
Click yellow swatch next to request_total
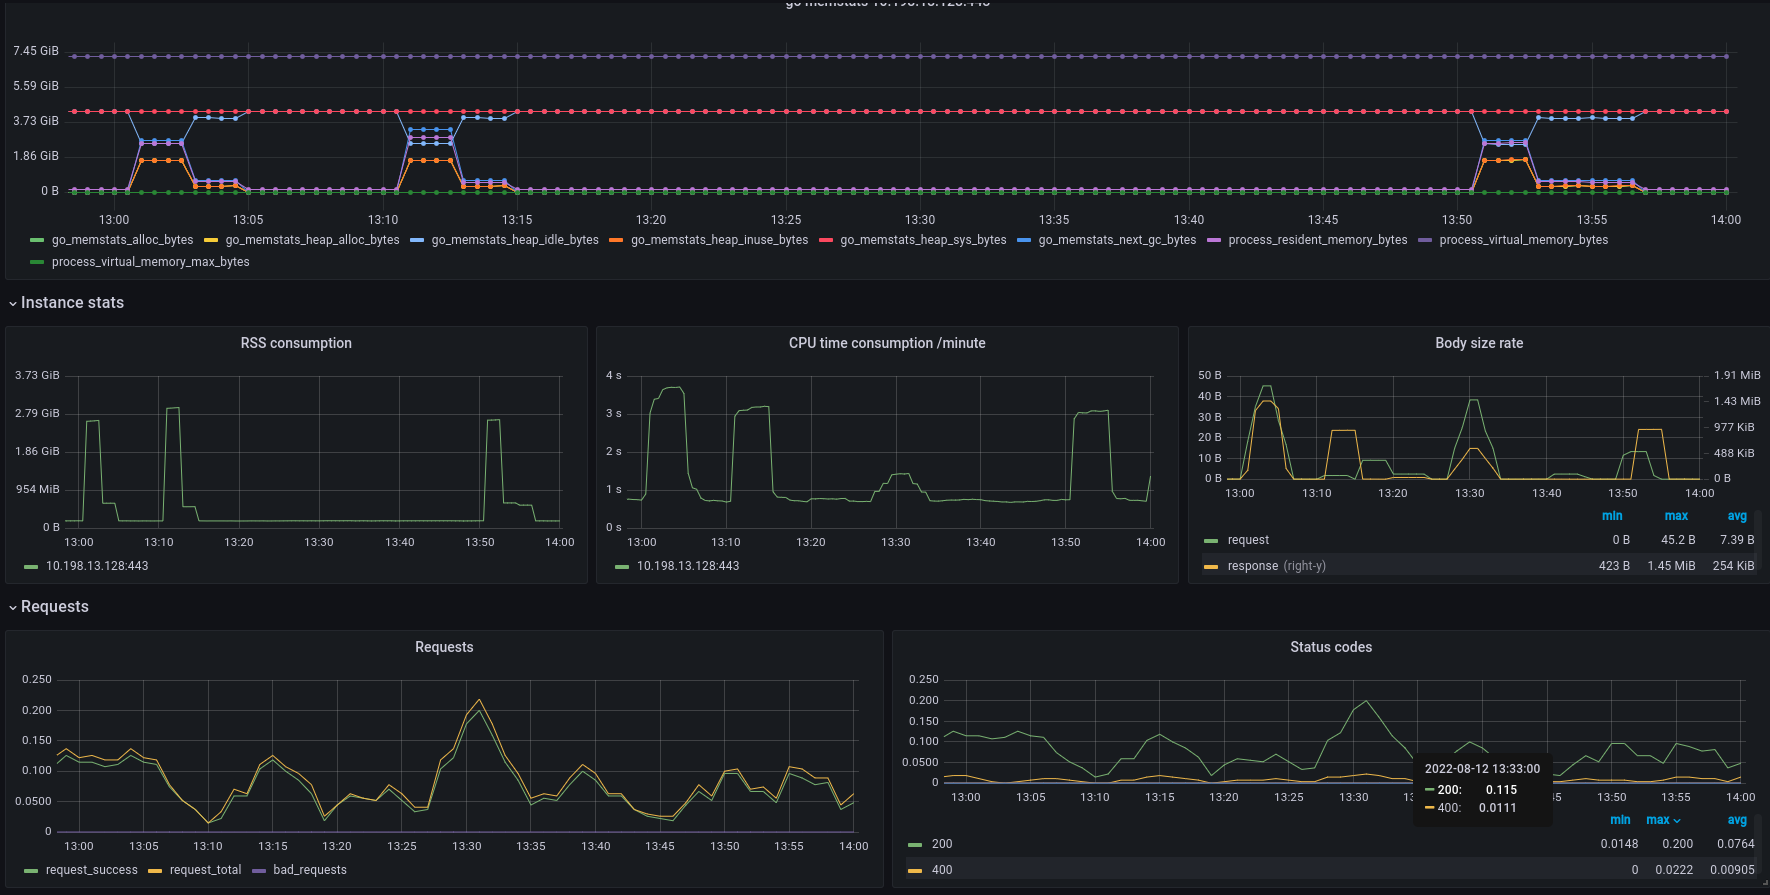[155, 871]
